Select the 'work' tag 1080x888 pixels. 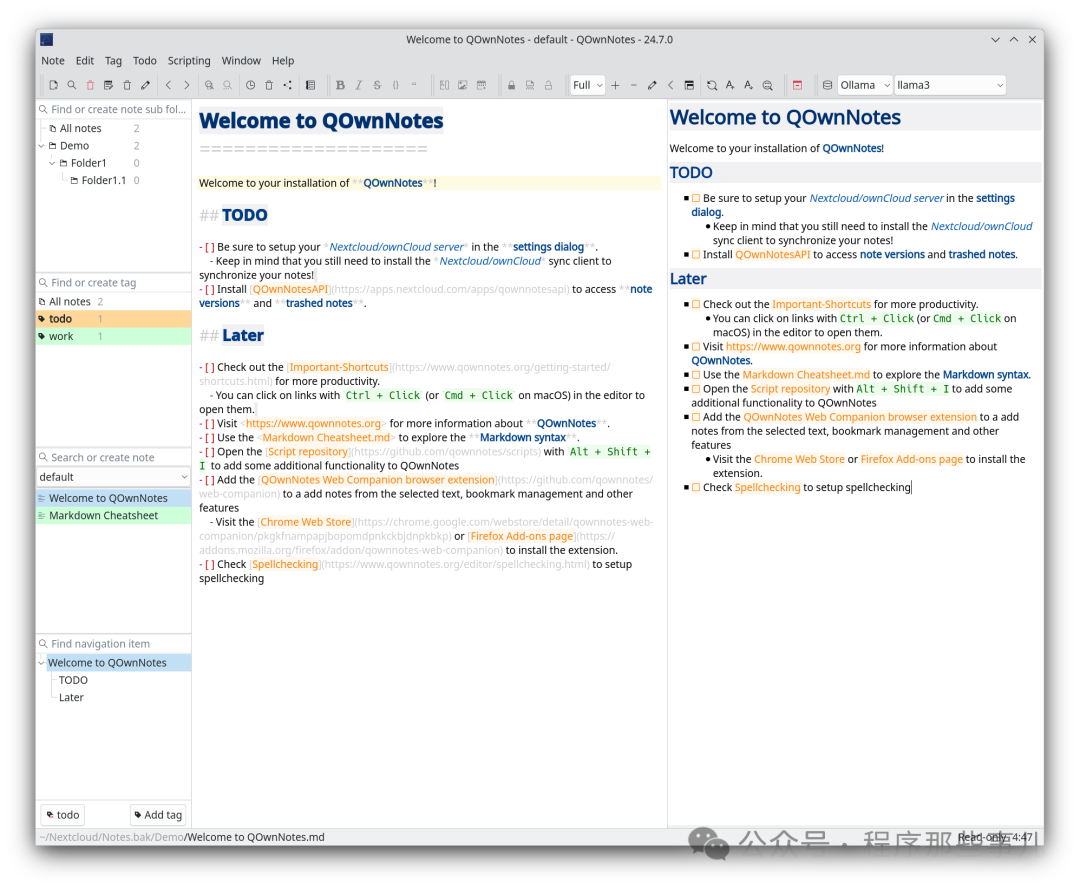114,336
